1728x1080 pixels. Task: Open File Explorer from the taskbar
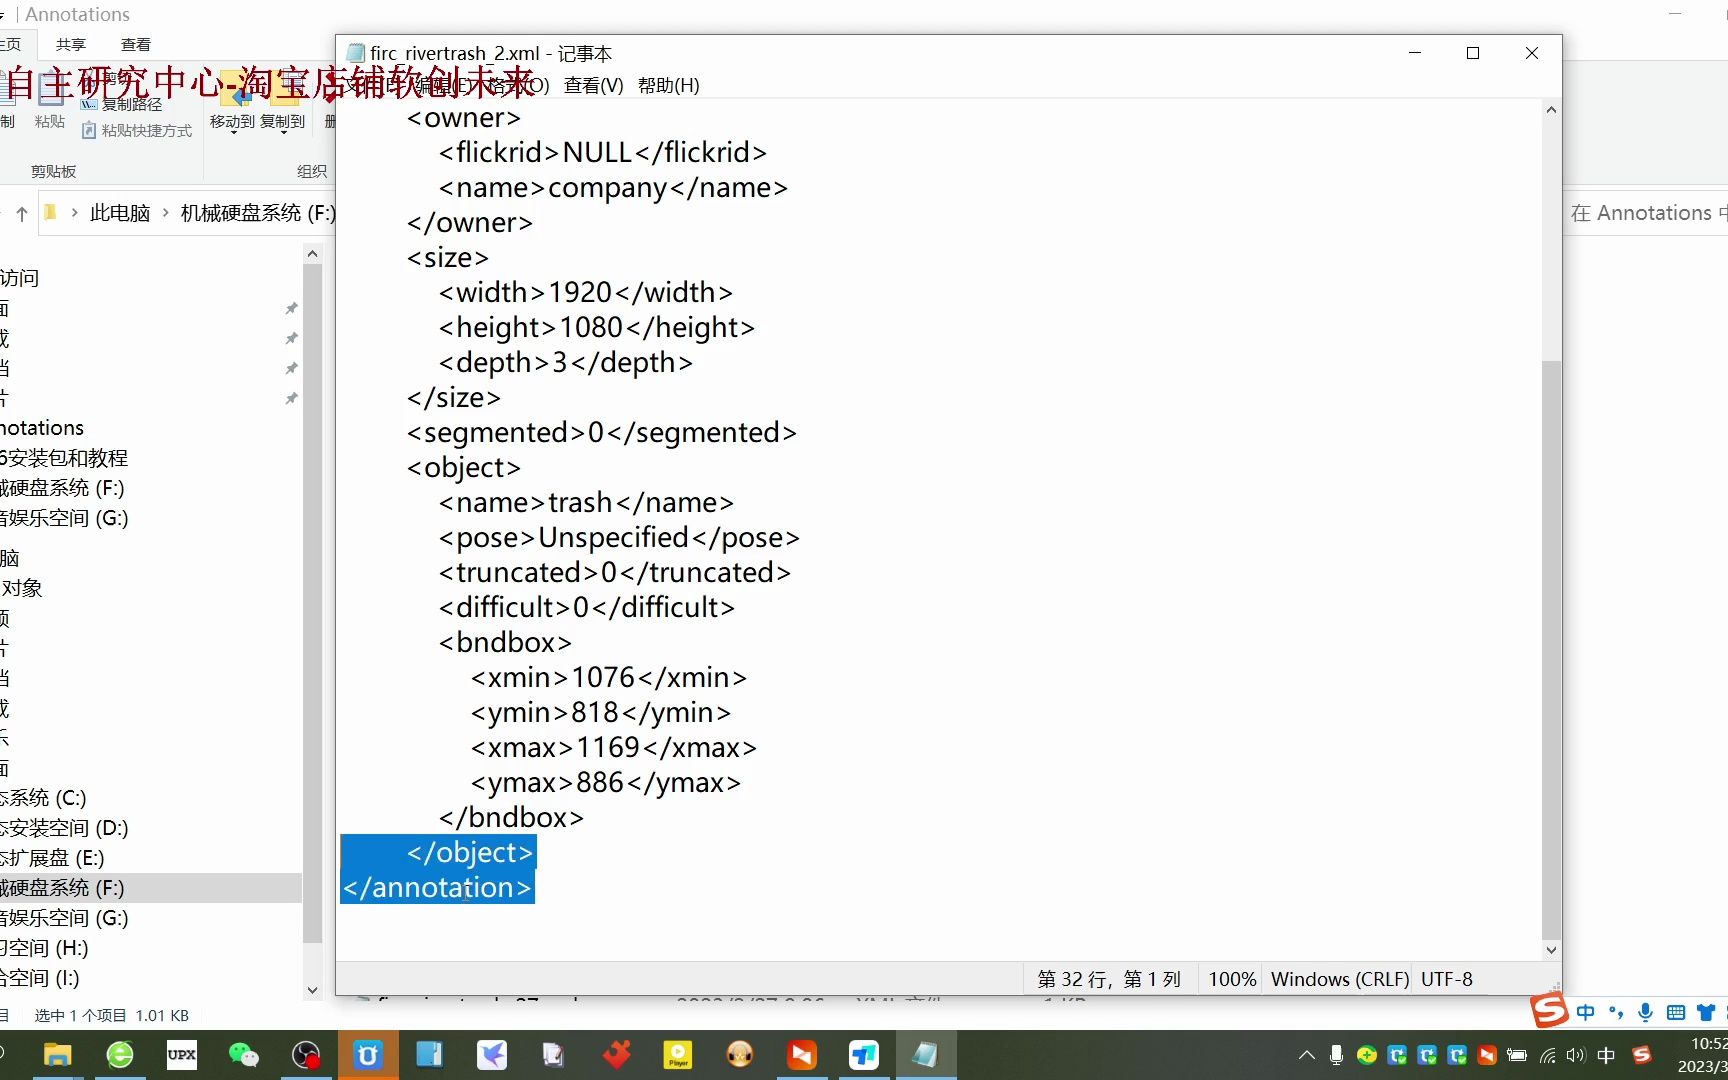coord(58,1055)
